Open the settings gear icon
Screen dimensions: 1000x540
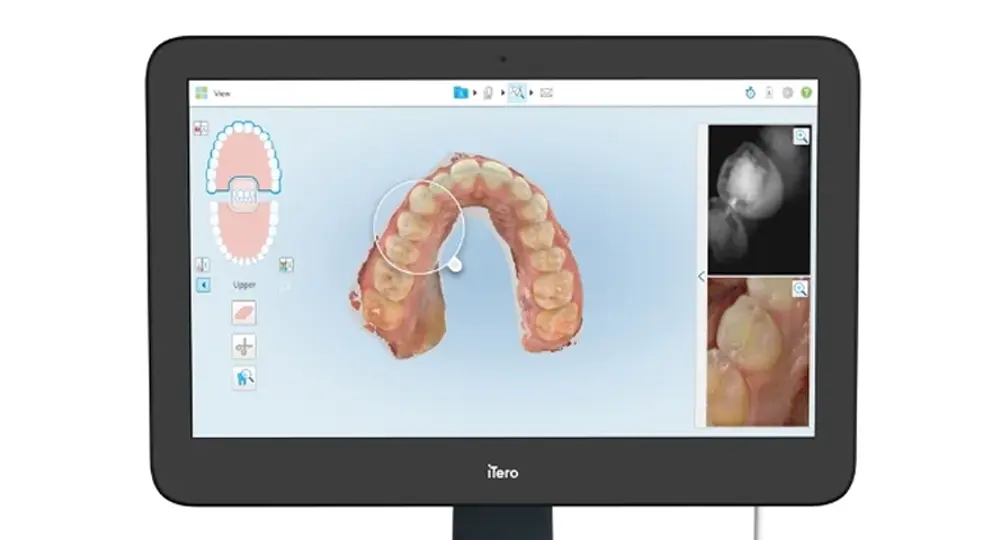click(788, 93)
